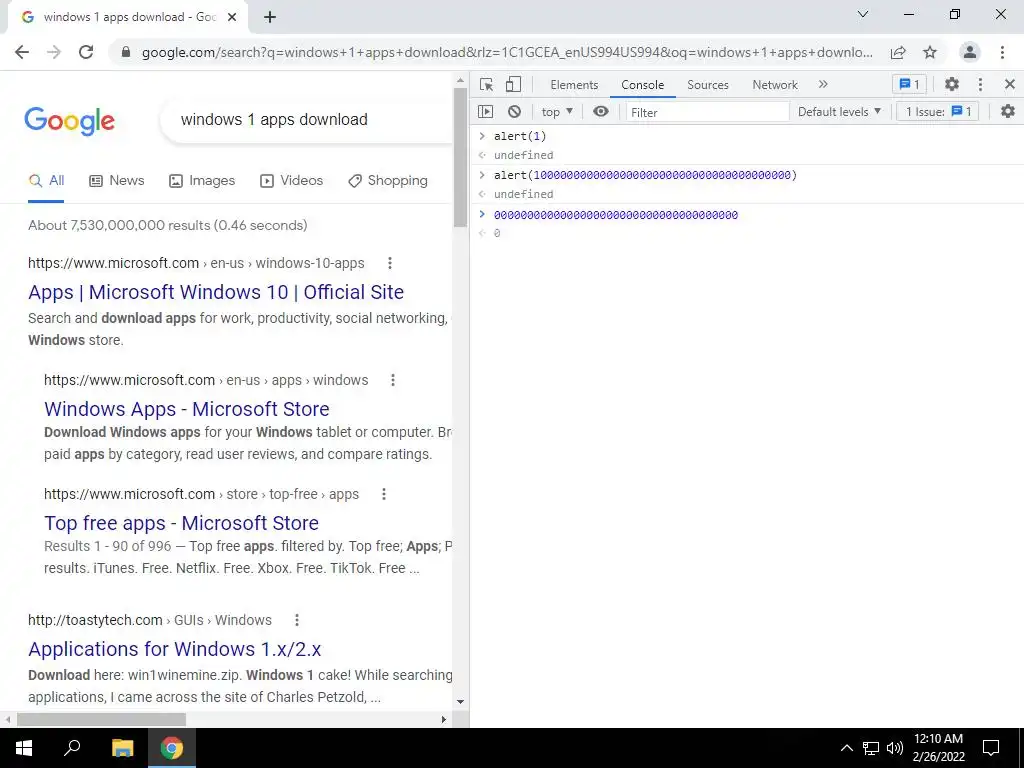Go back in browser history
Image resolution: width=1024 pixels, height=768 pixels.
22,52
